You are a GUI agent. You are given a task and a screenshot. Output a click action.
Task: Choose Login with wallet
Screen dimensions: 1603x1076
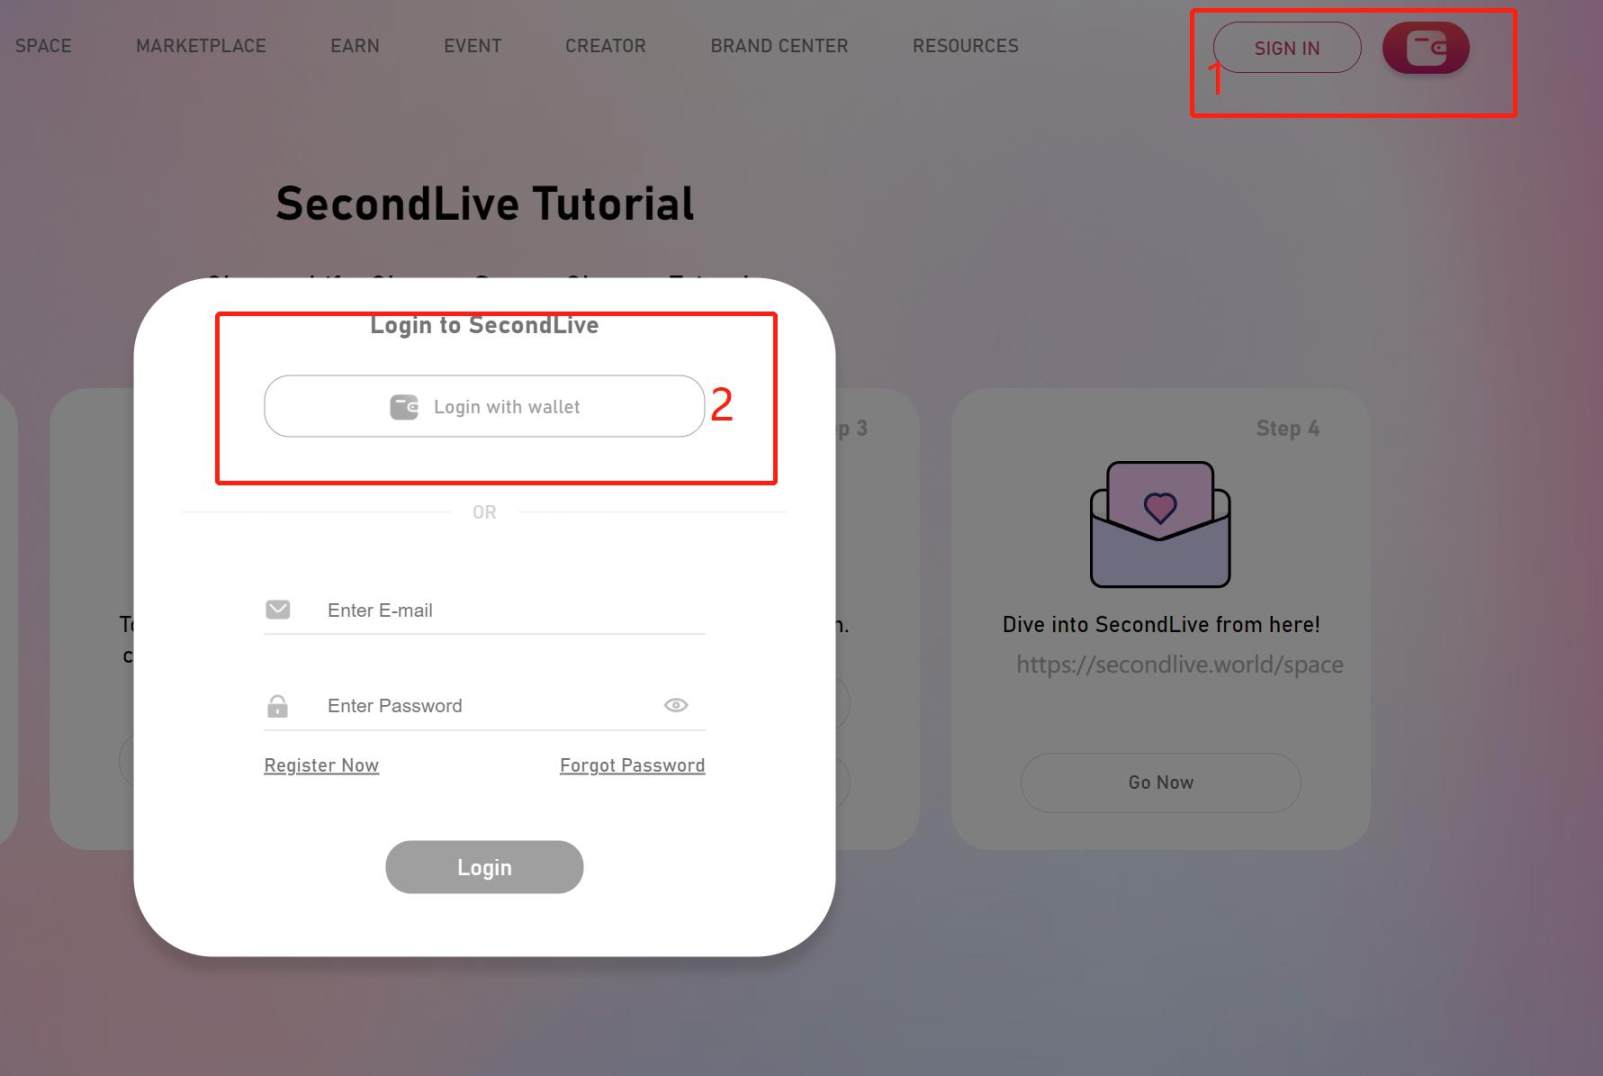pyautogui.click(x=484, y=406)
